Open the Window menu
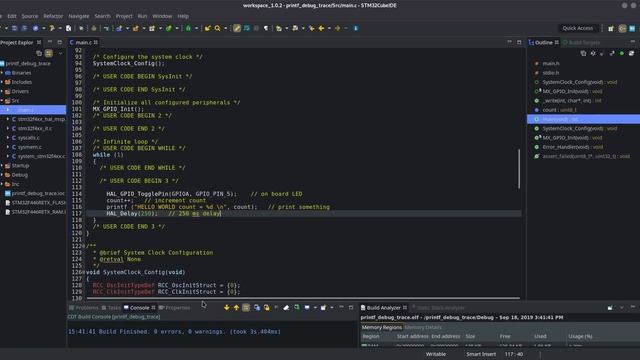640x360 pixels. coord(162,16)
